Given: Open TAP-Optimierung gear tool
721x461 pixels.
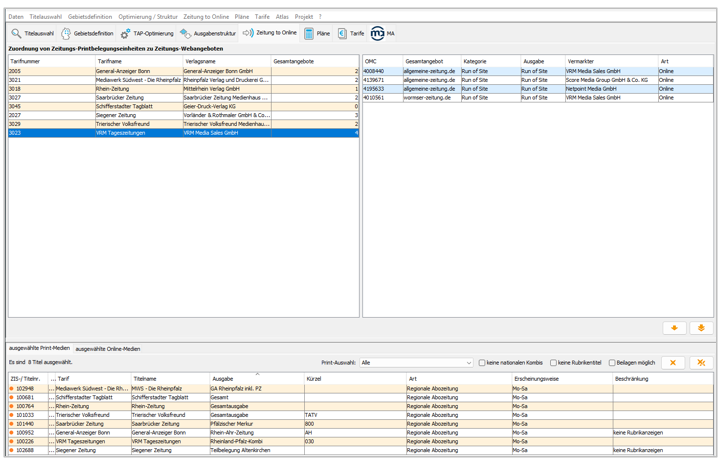Looking at the screenshot, I should coord(125,34).
